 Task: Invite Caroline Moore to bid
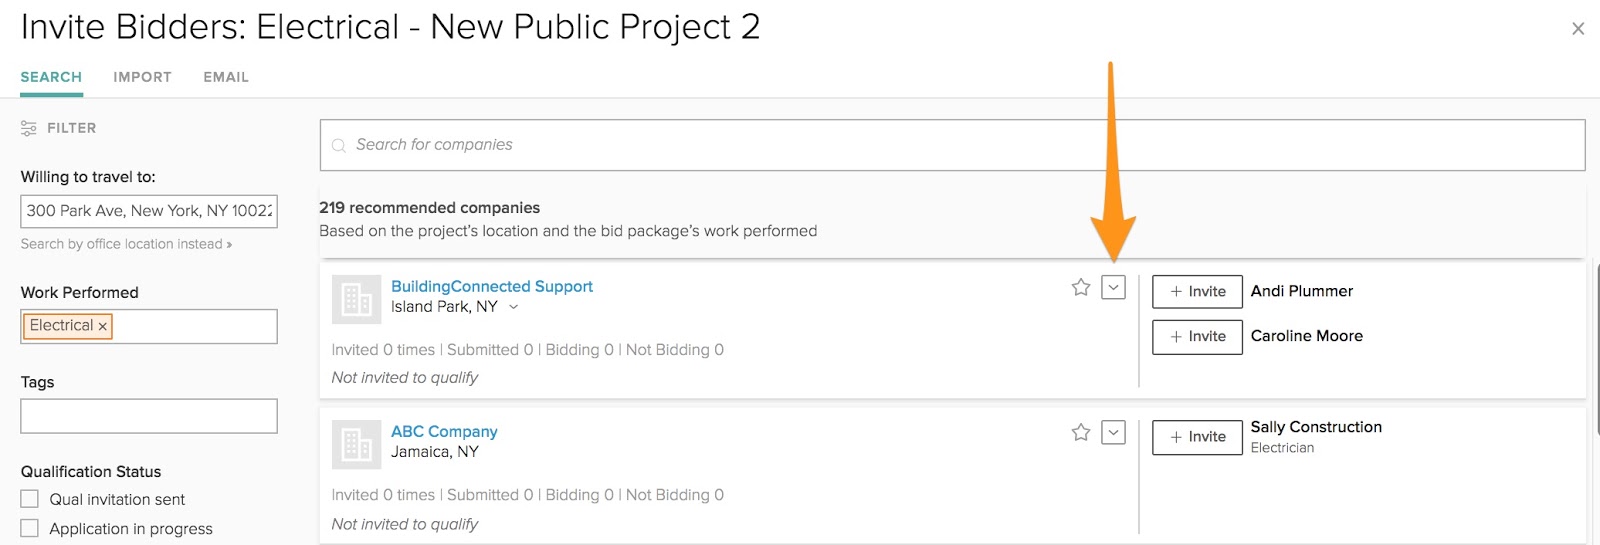coord(1197,337)
